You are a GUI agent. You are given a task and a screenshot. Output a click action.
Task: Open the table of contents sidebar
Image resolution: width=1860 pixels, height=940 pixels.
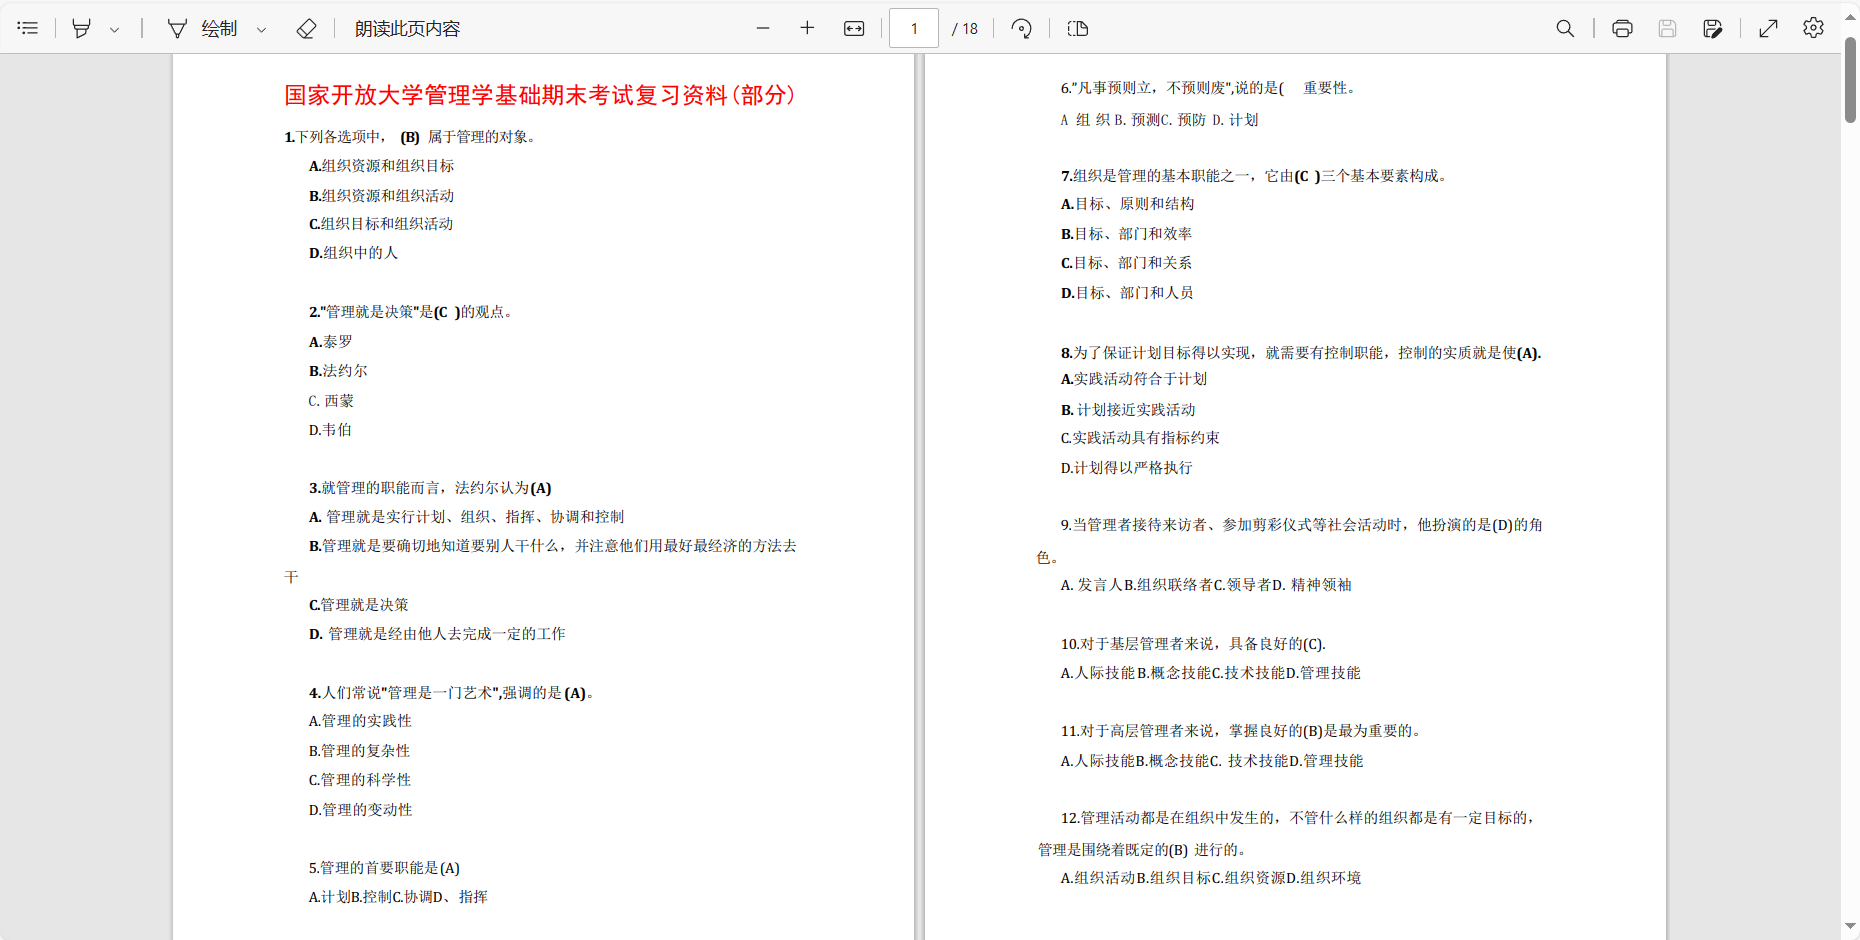(28, 28)
